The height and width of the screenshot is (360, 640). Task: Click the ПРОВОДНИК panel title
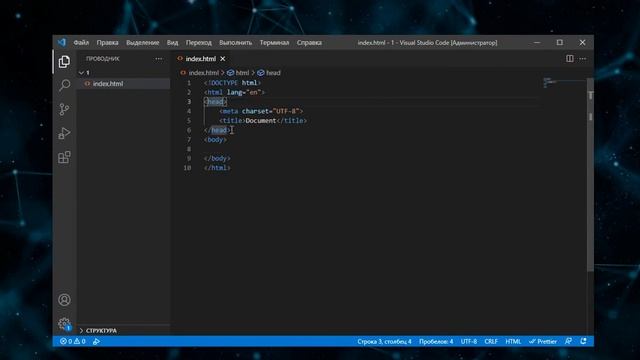tap(102, 59)
